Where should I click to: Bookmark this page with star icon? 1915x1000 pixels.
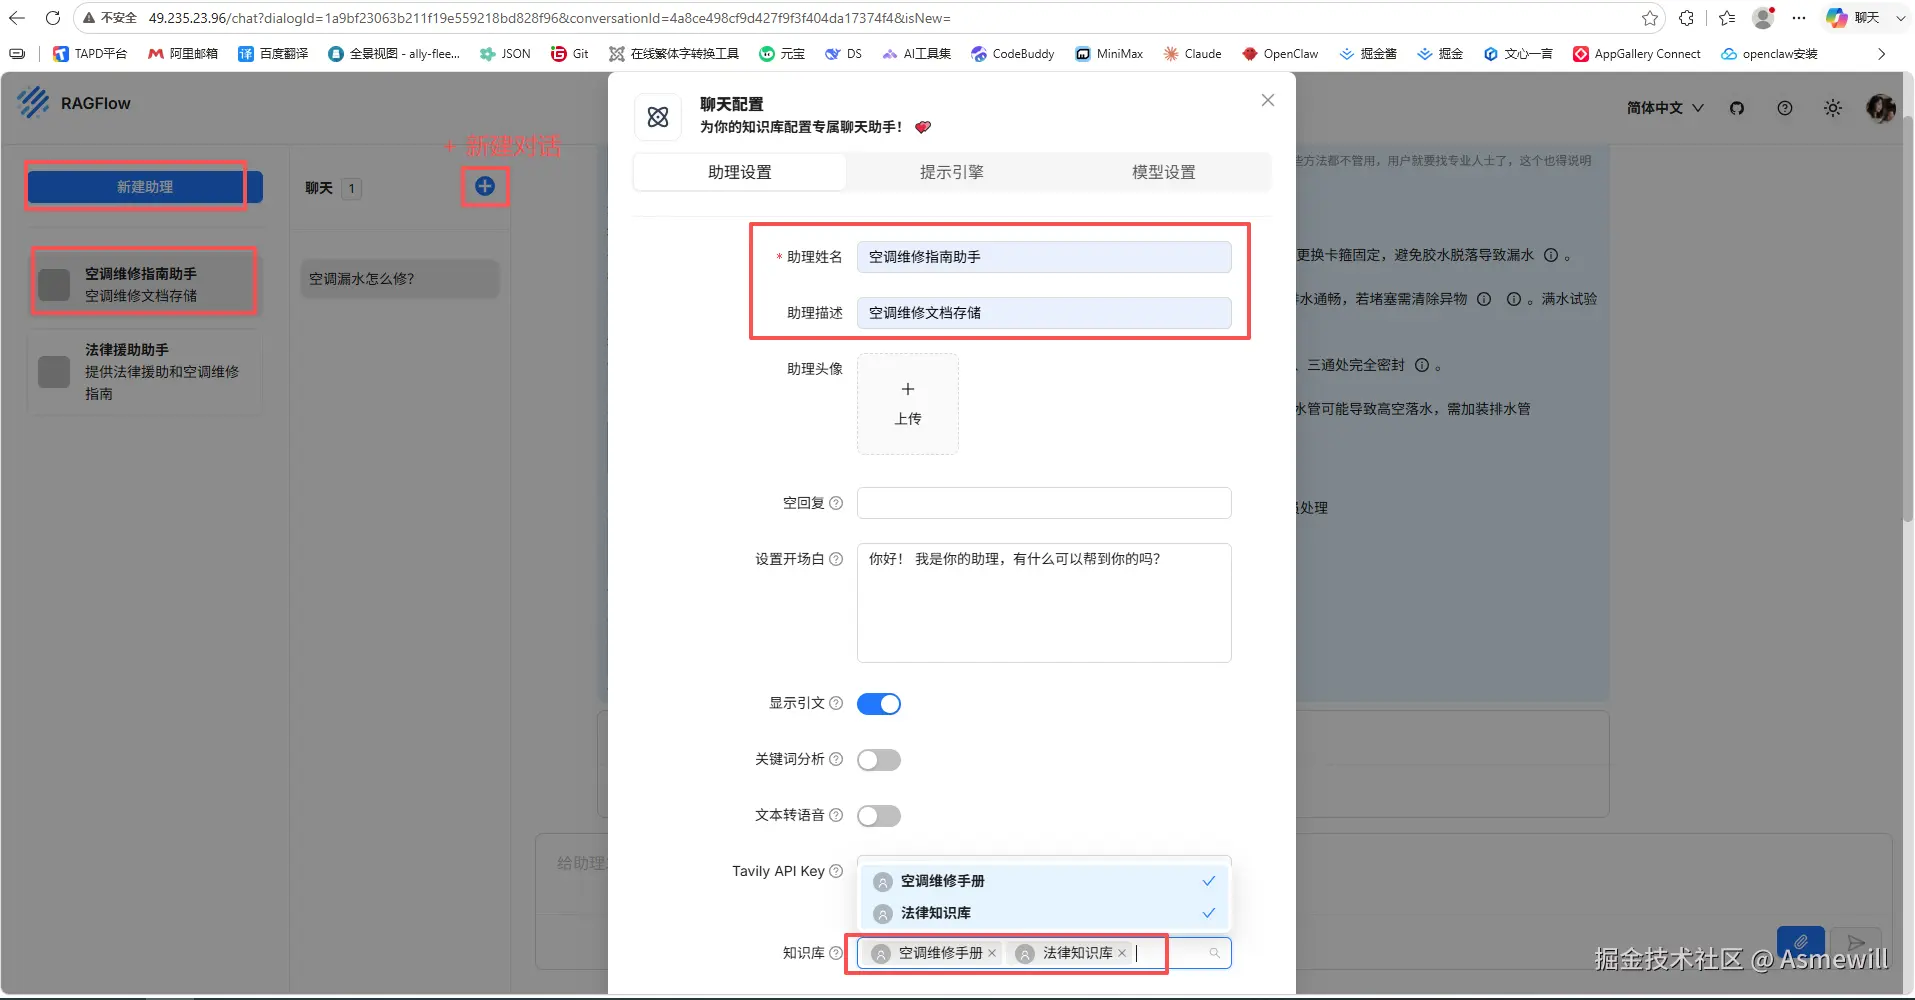tap(1650, 18)
